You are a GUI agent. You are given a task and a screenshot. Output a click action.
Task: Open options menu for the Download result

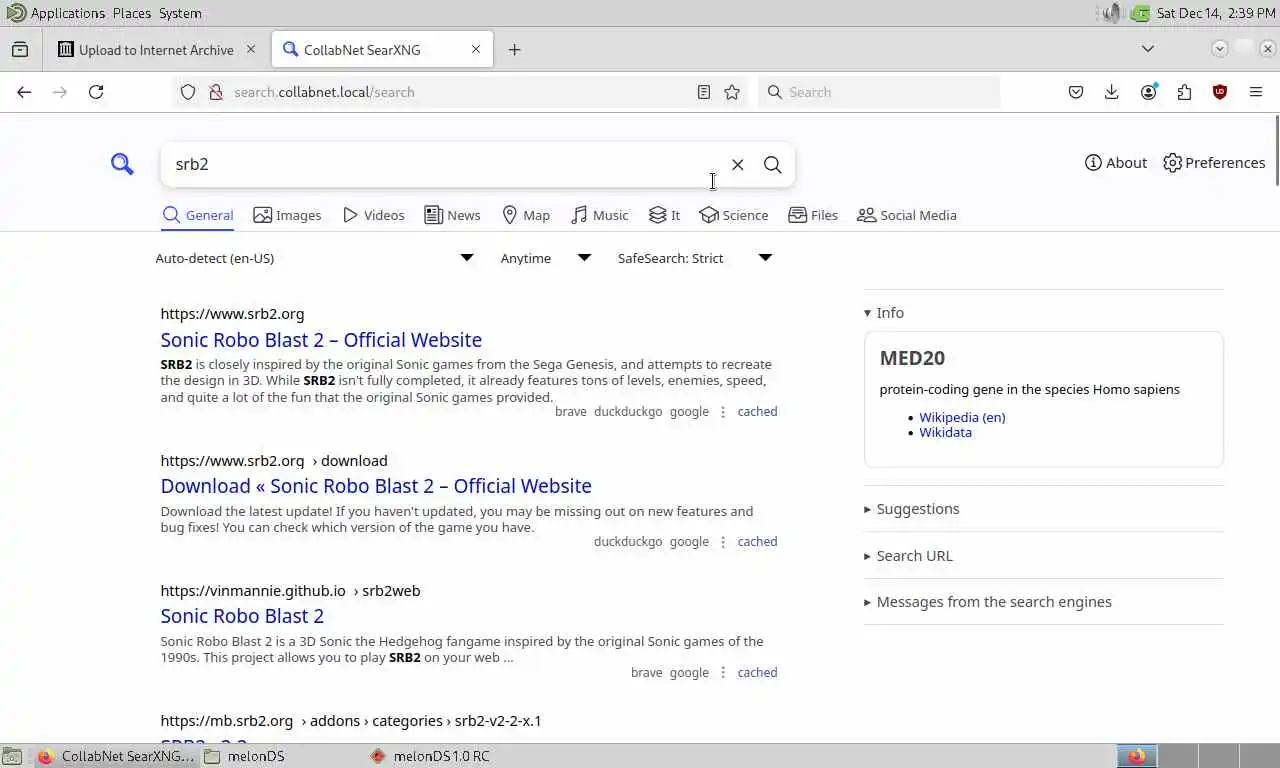pos(723,542)
